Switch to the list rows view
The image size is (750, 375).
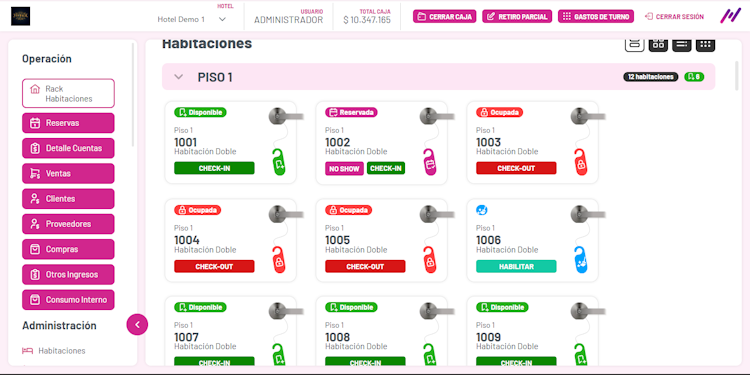682,44
